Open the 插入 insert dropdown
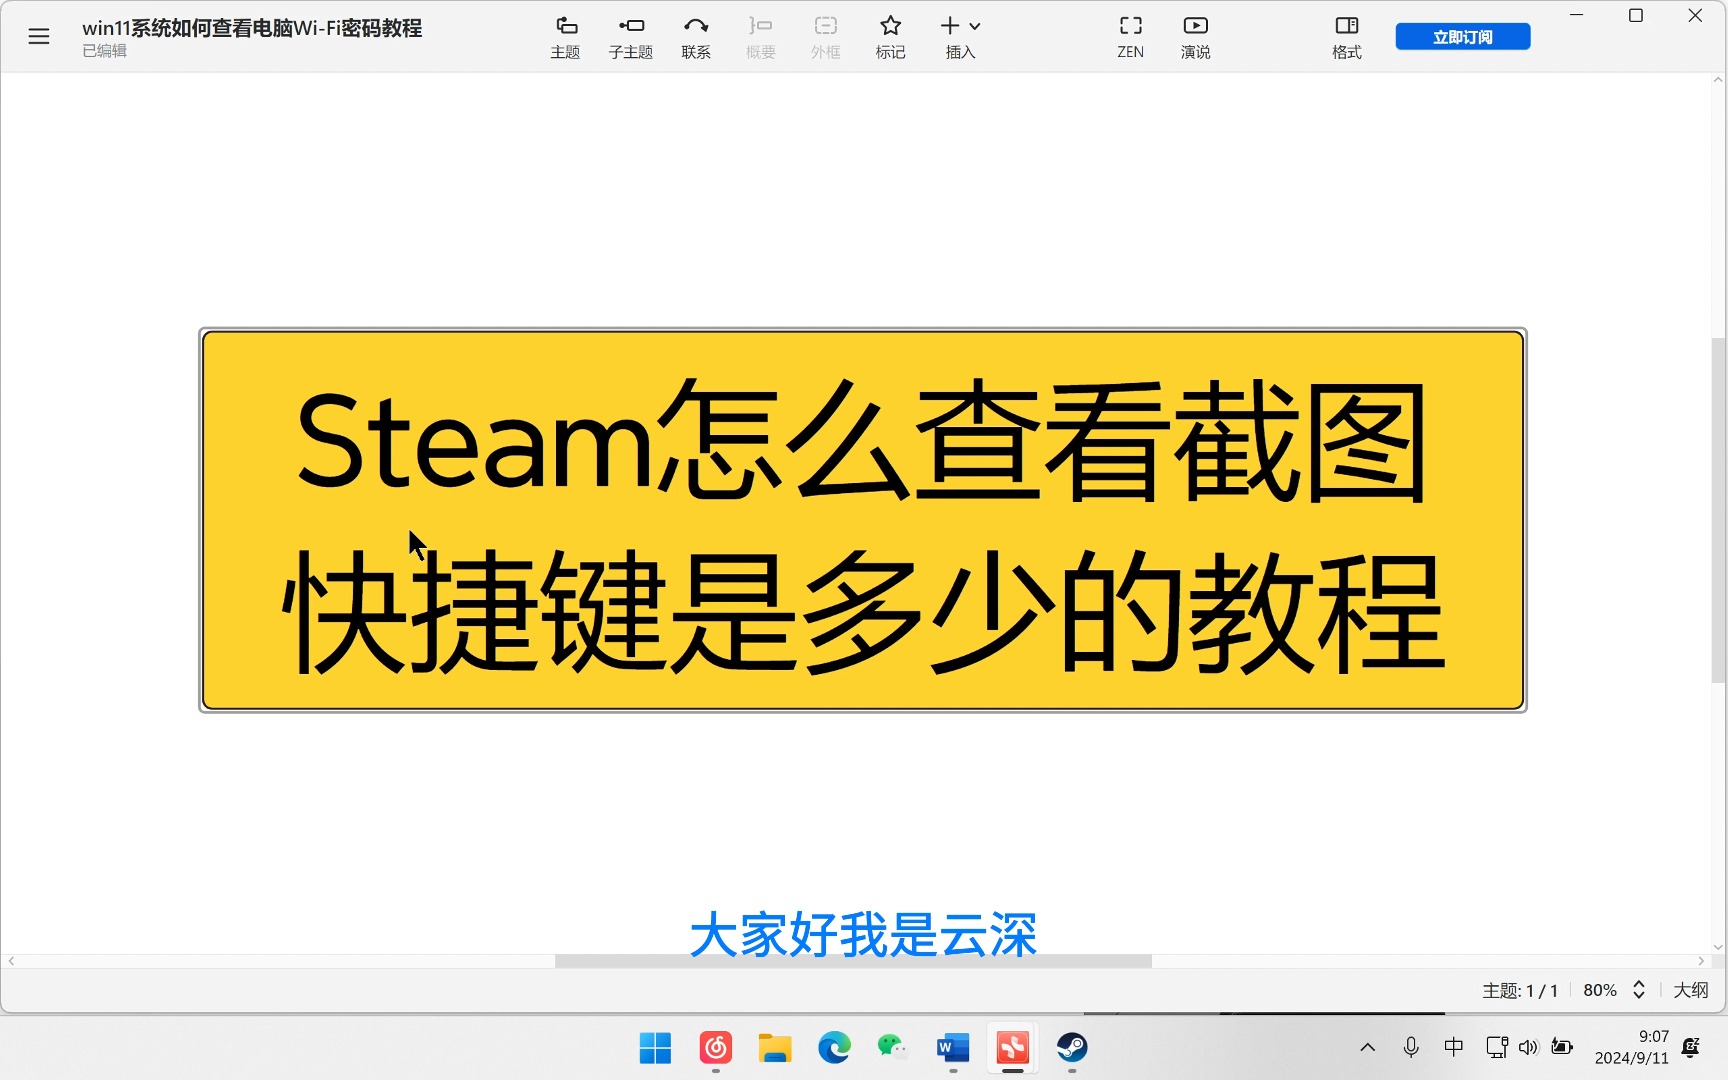This screenshot has width=1728, height=1080. [960, 37]
